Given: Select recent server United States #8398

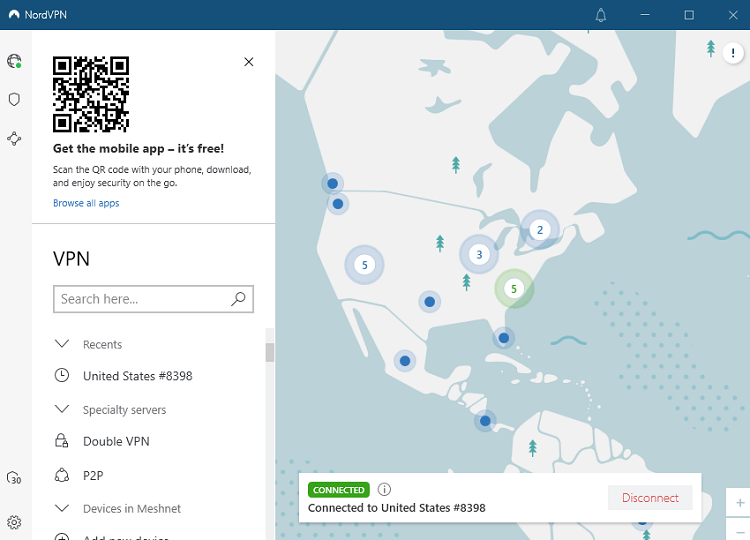Looking at the screenshot, I should pos(138,376).
